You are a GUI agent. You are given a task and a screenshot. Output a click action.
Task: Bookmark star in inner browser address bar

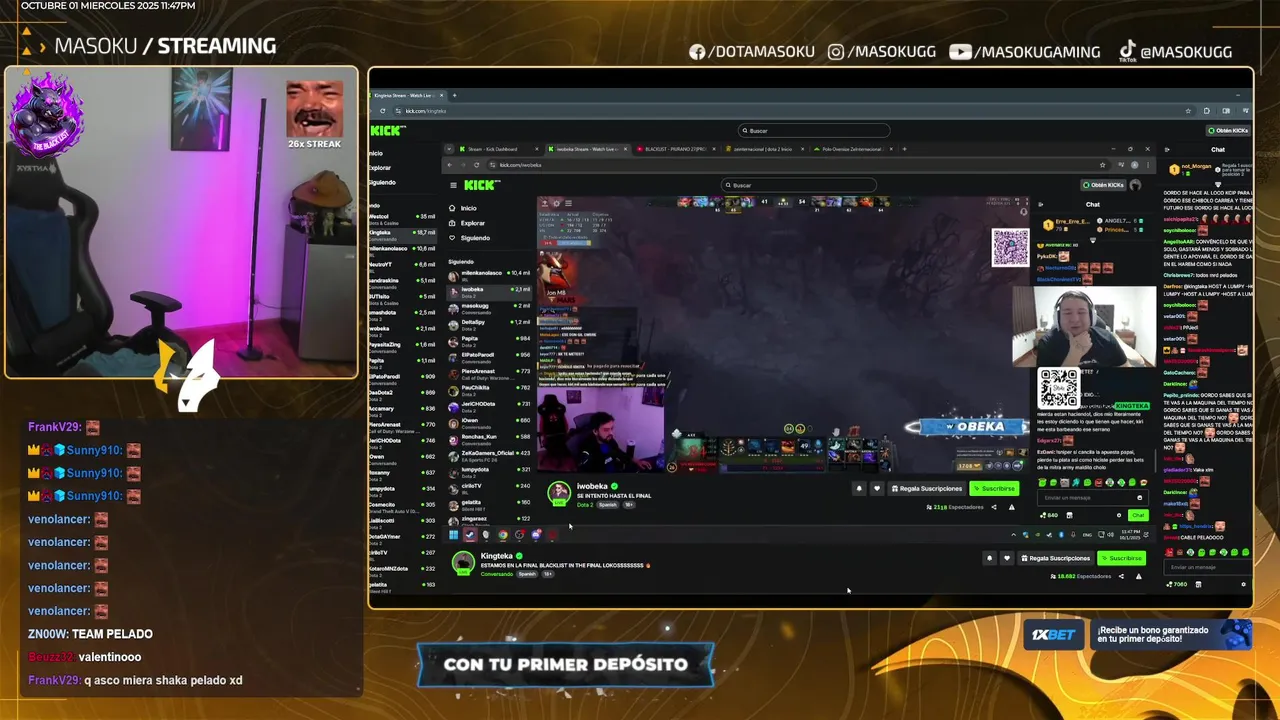[1102, 165]
